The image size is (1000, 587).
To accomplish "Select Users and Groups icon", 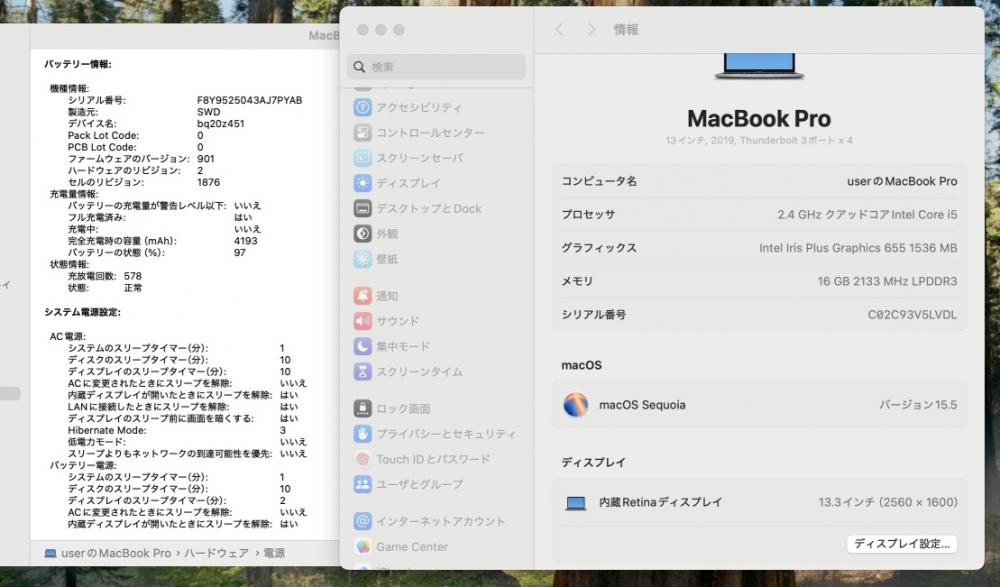I will [x=362, y=484].
